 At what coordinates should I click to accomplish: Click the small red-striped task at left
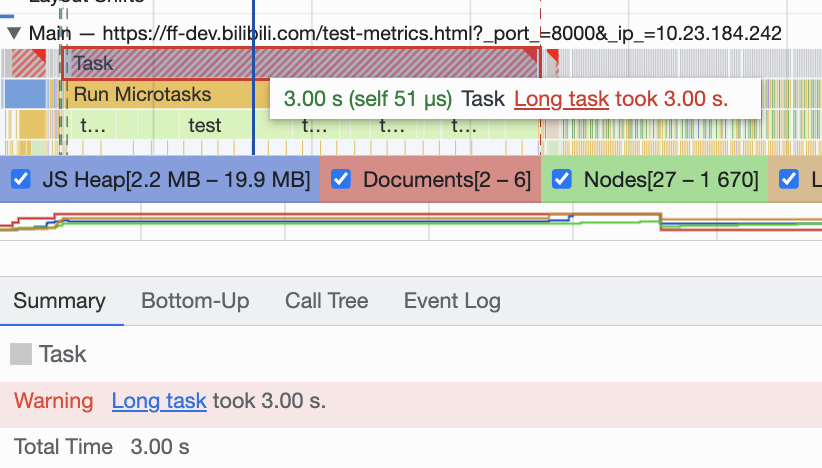[28, 63]
